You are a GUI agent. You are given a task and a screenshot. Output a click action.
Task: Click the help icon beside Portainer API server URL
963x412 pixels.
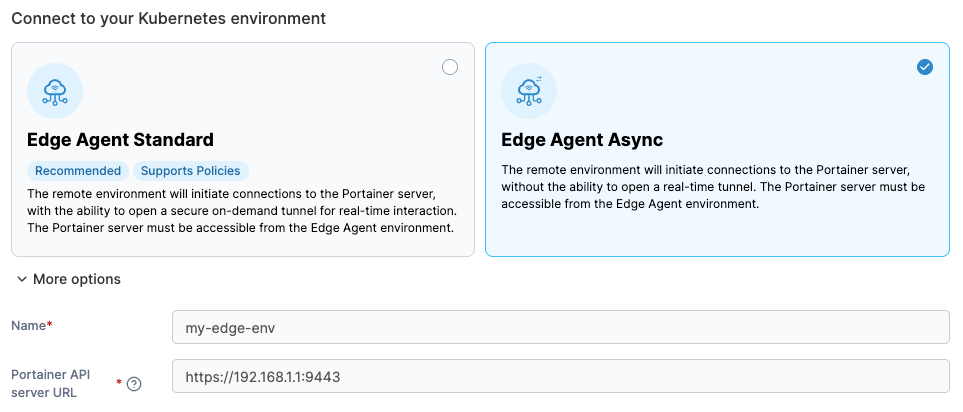pyautogui.click(x=134, y=384)
